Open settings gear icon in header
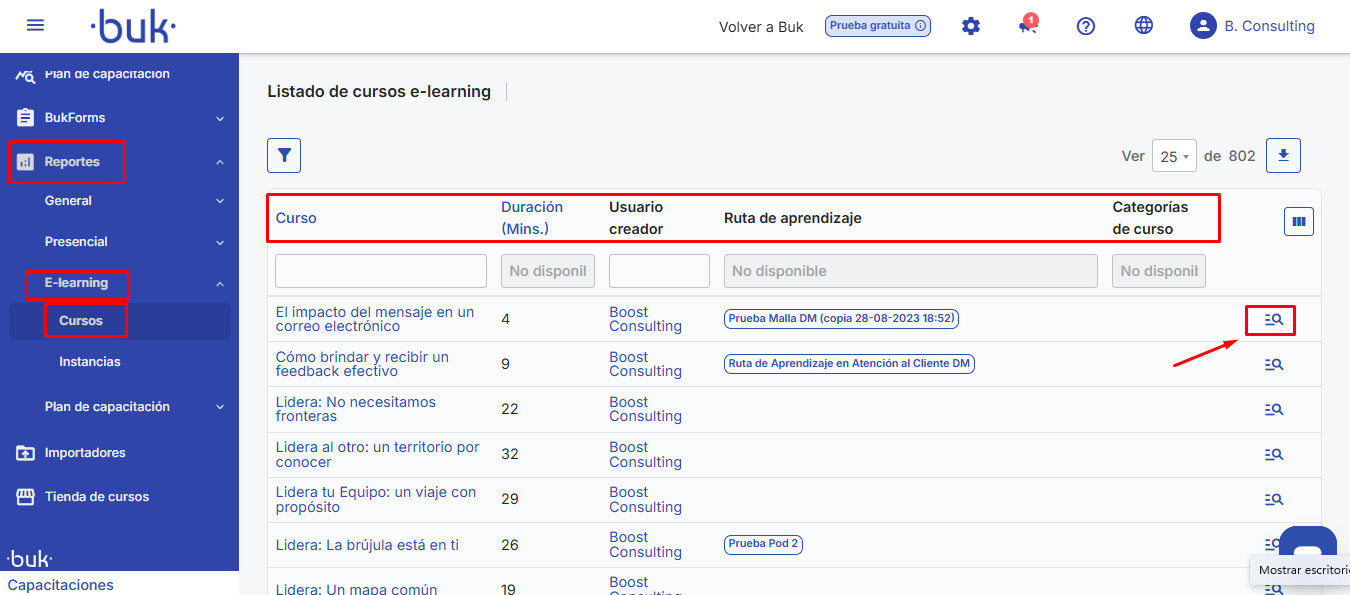This screenshot has width=1350, height=595. click(x=970, y=26)
